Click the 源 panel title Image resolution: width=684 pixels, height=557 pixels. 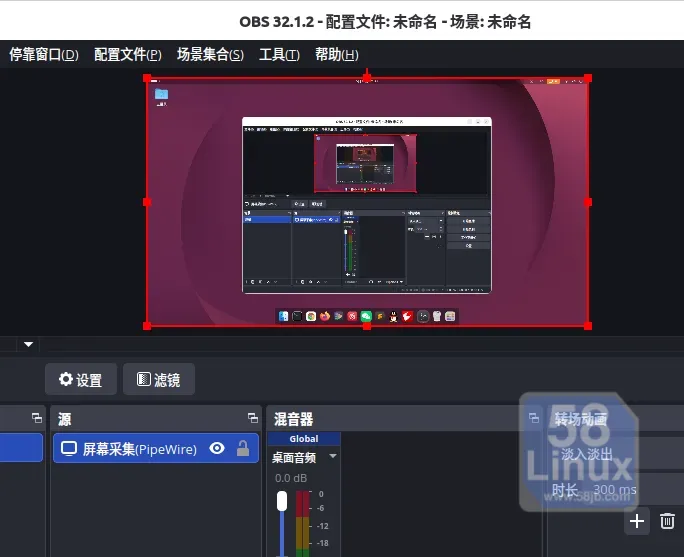point(65,419)
